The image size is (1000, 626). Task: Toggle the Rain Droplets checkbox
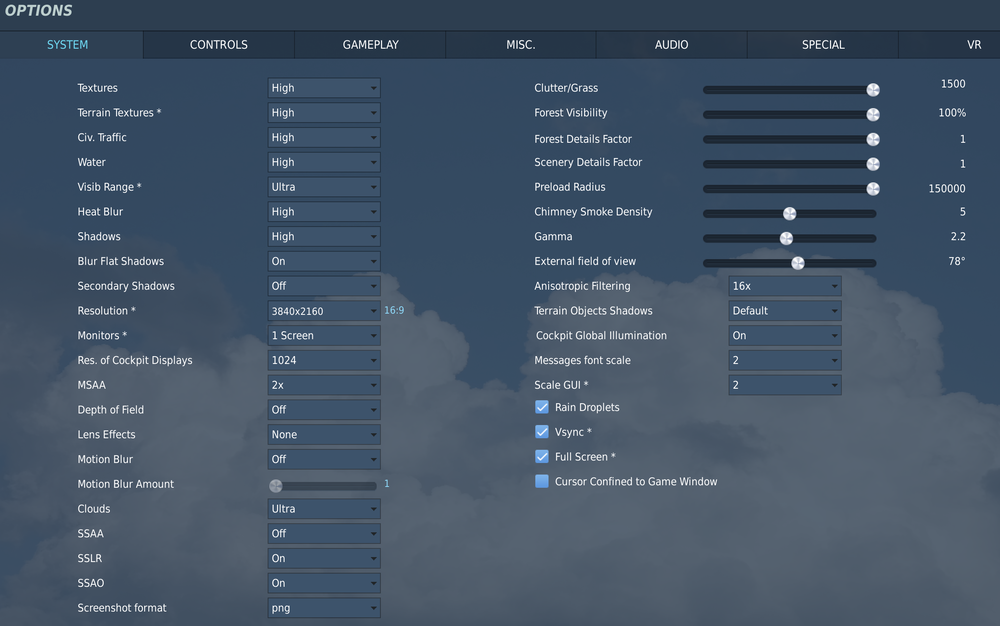pyautogui.click(x=541, y=407)
